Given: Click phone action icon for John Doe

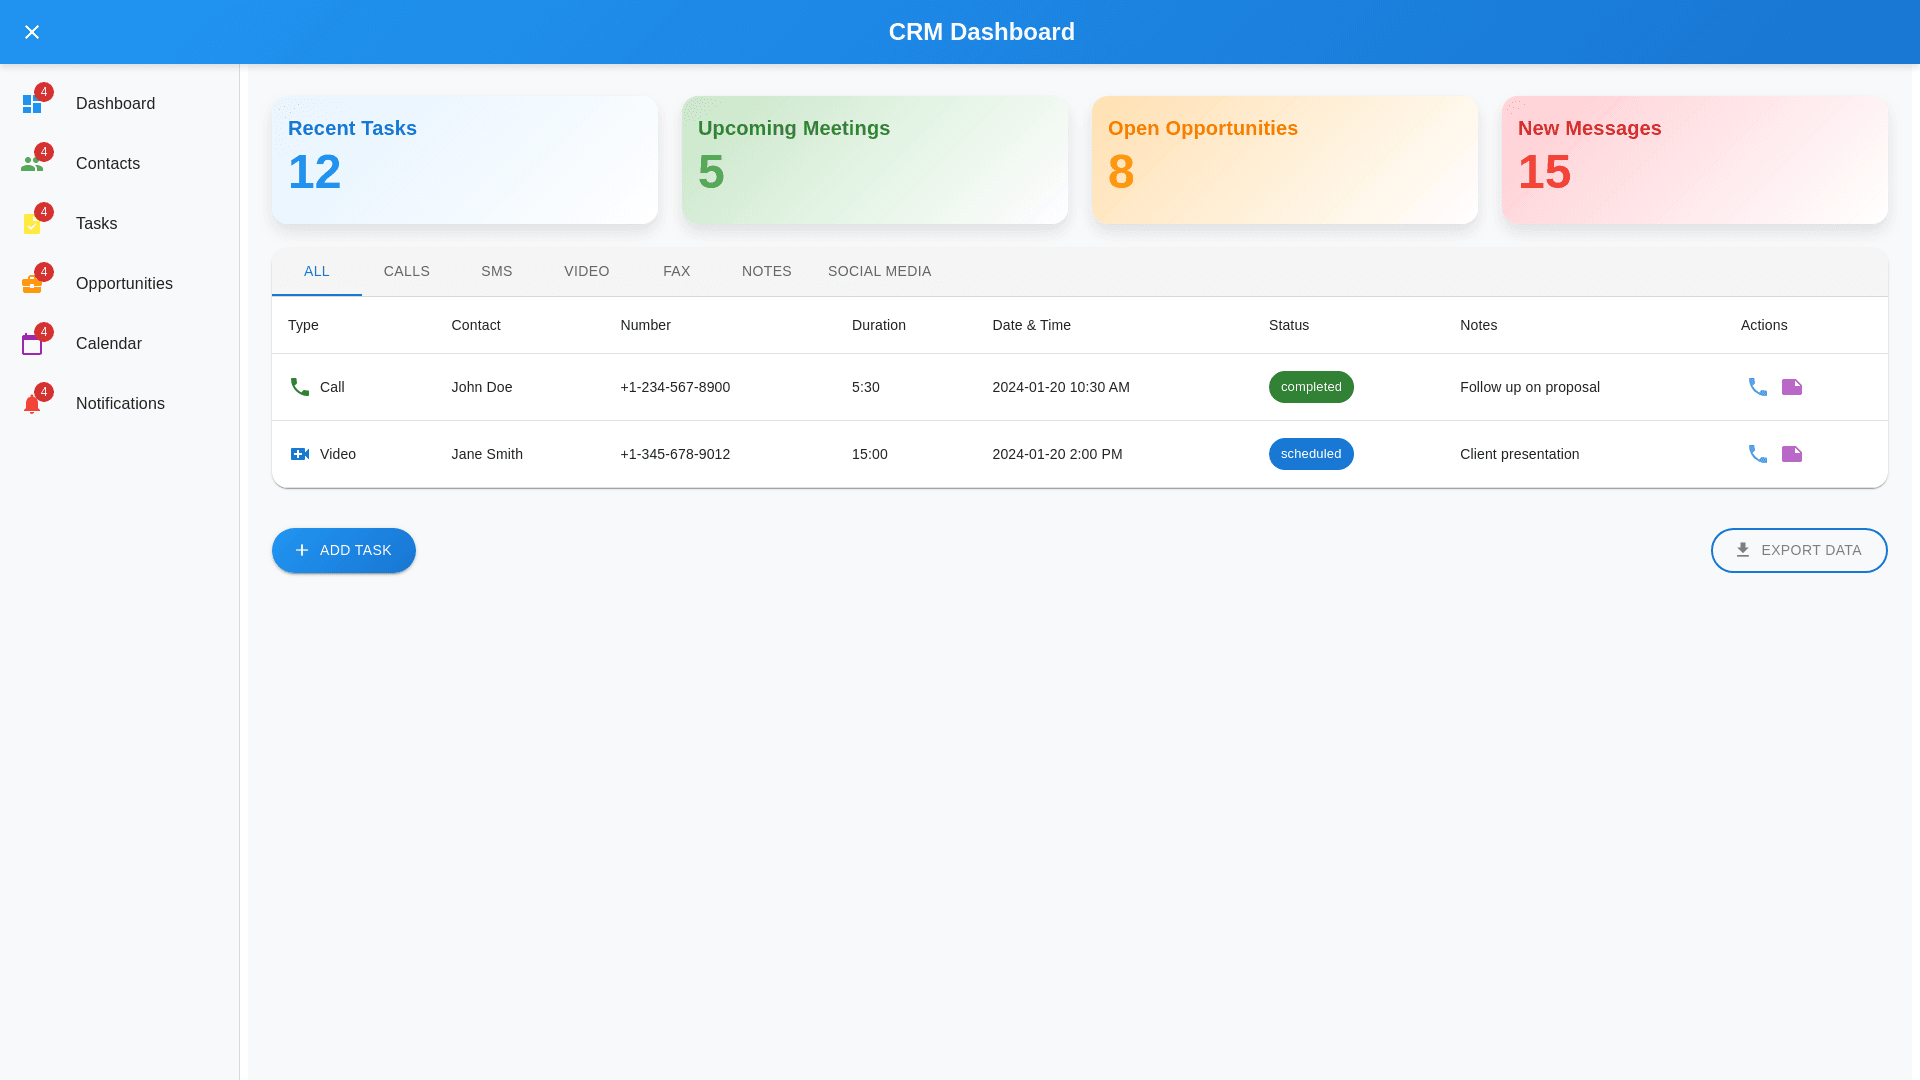Looking at the screenshot, I should click(1758, 387).
